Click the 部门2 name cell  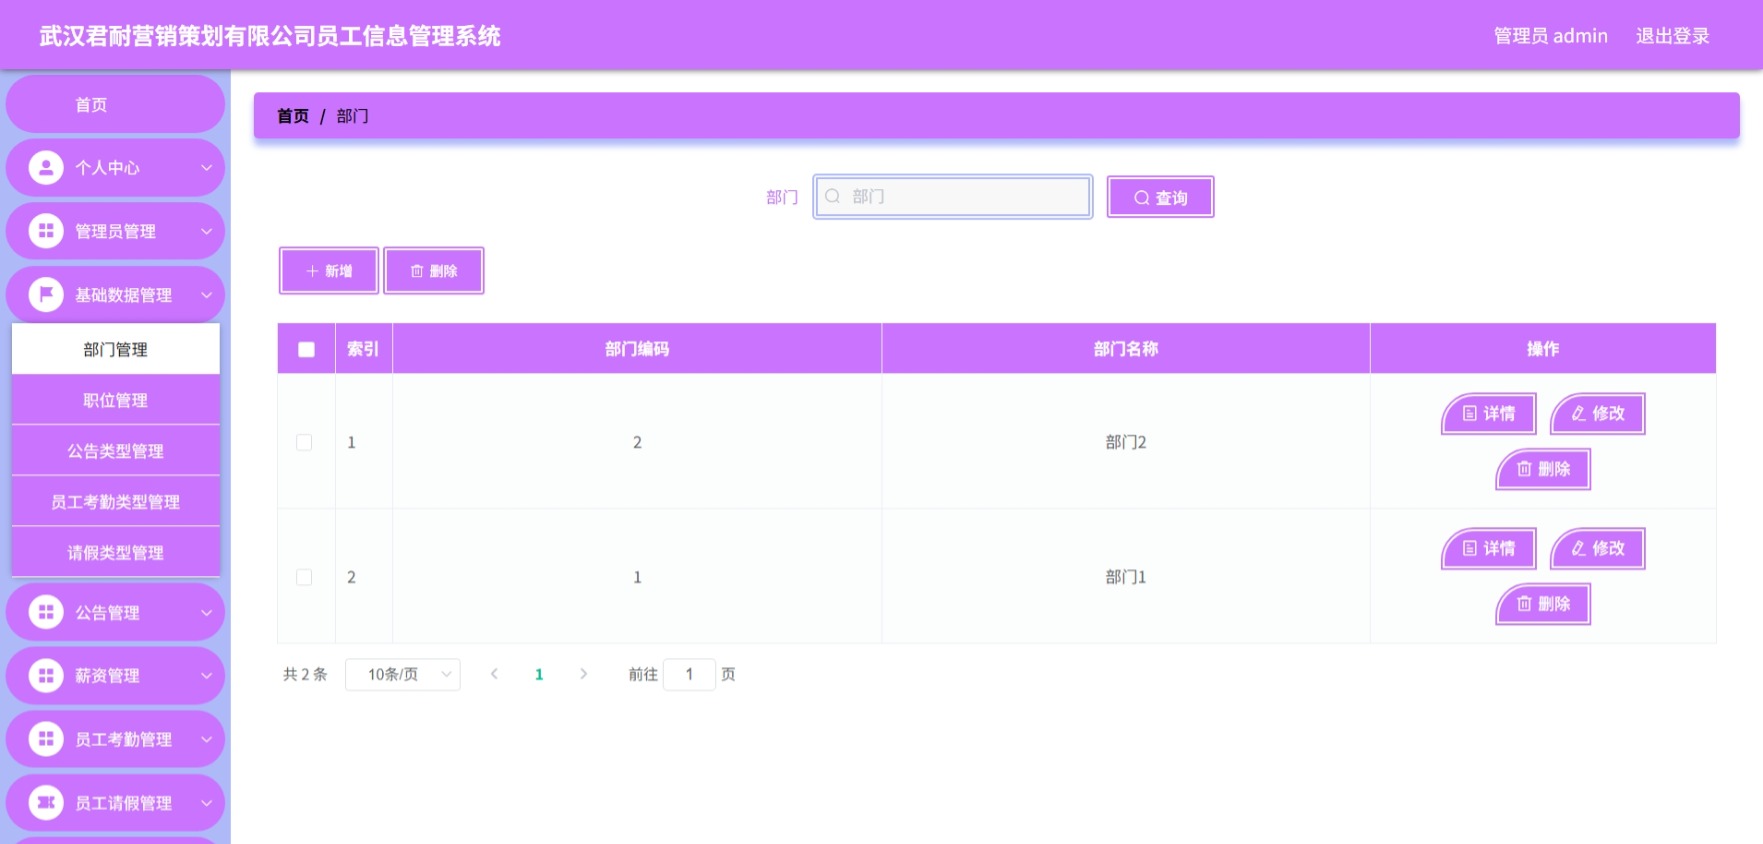pyautogui.click(x=1126, y=442)
